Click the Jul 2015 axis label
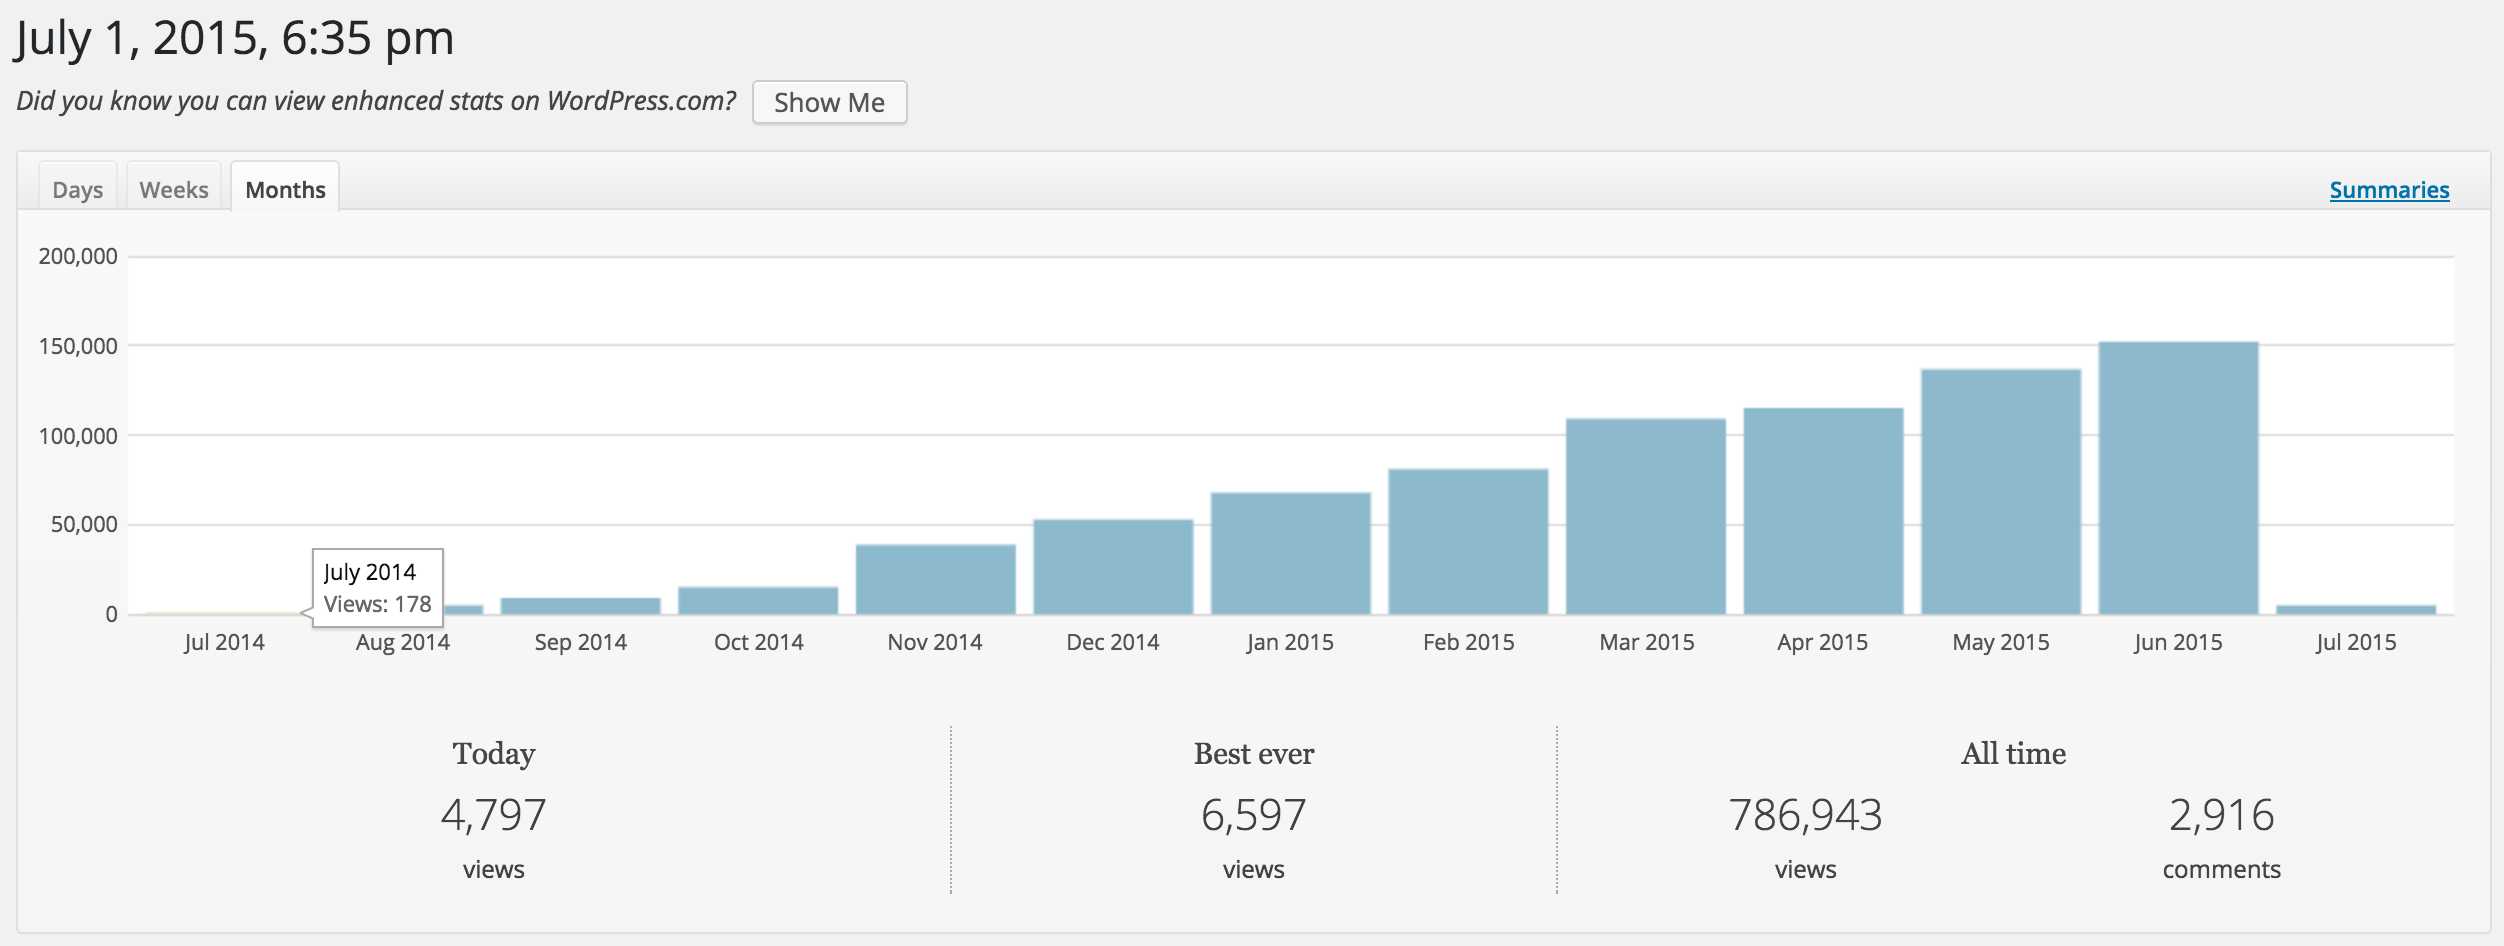Image resolution: width=2504 pixels, height=946 pixels. (x=2356, y=642)
